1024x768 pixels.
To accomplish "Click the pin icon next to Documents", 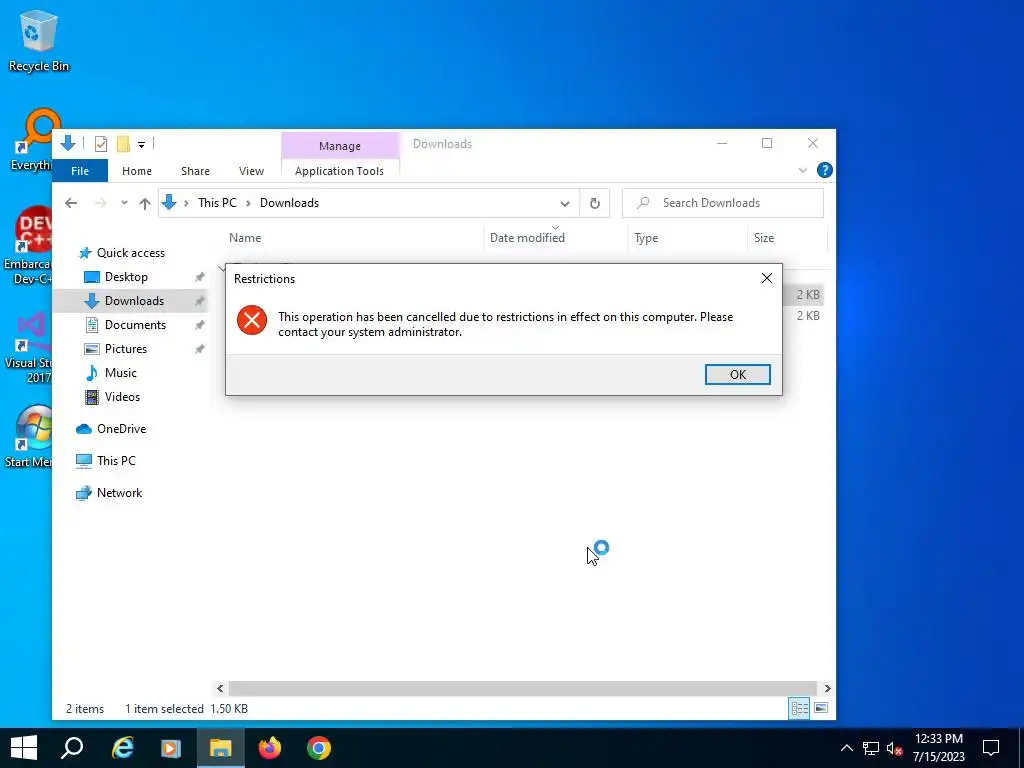I will [200, 325].
